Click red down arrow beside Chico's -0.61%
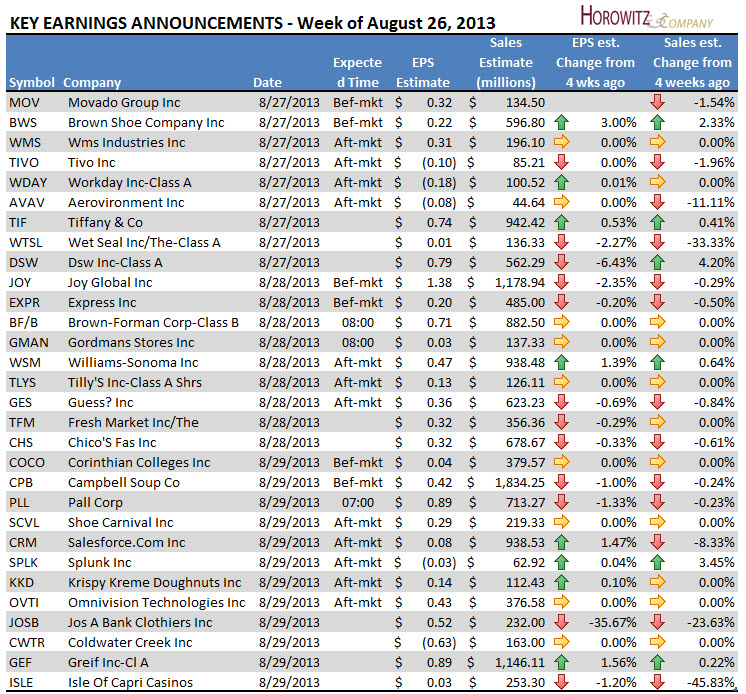The height and width of the screenshot is (694, 746). click(658, 442)
